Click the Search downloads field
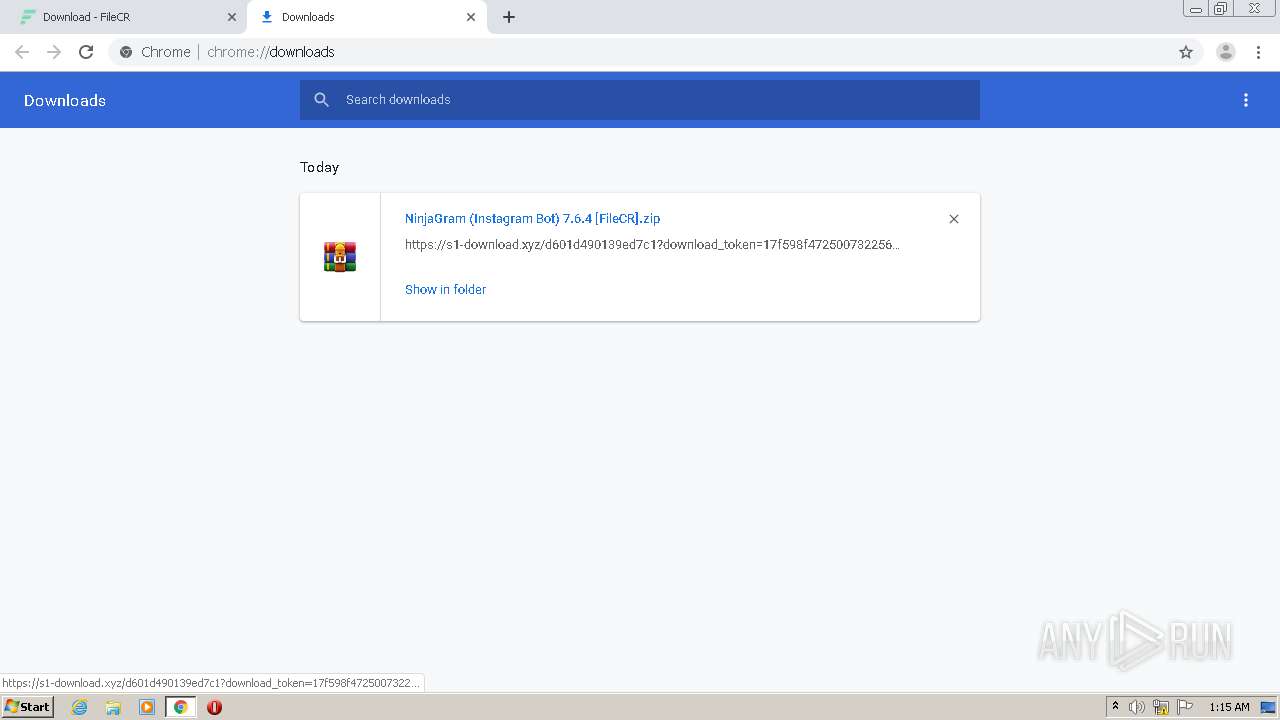 (640, 100)
